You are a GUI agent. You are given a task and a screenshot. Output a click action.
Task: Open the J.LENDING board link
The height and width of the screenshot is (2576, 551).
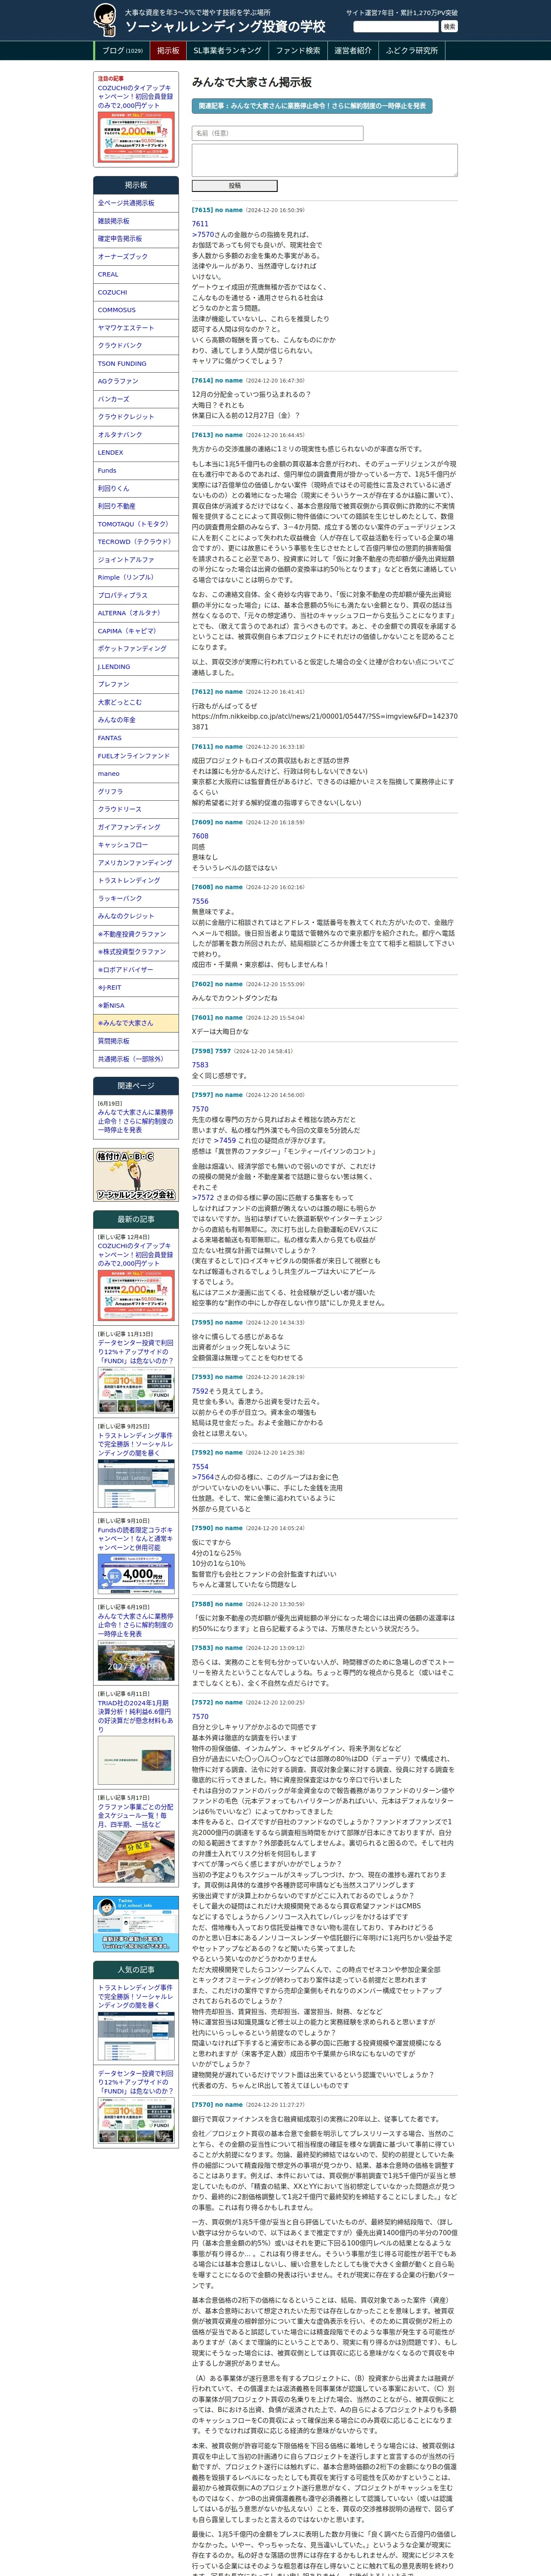pyautogui.click(x=136, y=667)
